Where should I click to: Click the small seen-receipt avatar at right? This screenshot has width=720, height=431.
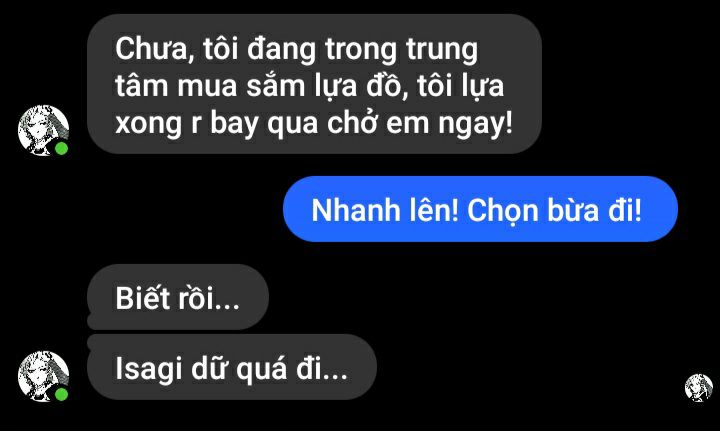698,388
